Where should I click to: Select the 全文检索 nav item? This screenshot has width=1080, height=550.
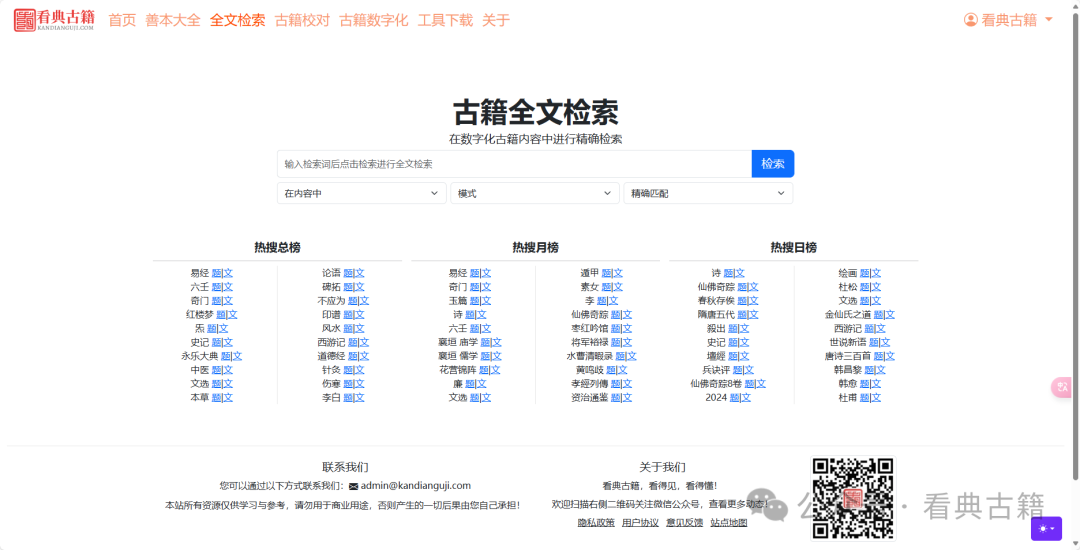pos(238,20)
